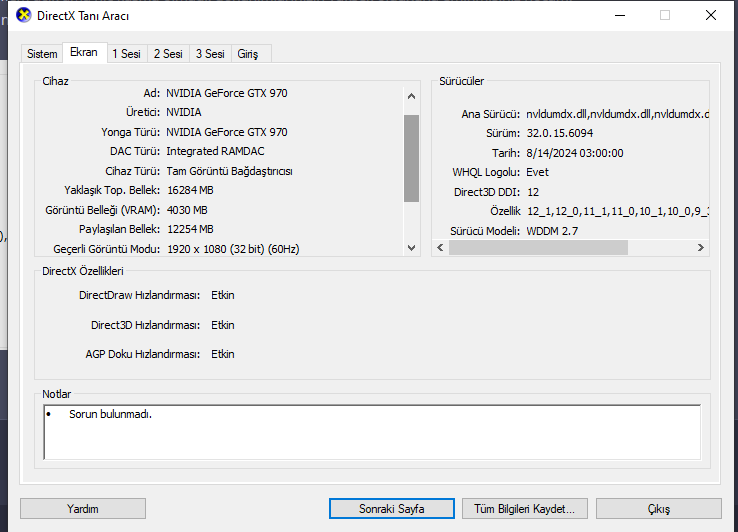Click inside the Notlar text box
Viewport: 738px width, 532px height.
(372, 432)
